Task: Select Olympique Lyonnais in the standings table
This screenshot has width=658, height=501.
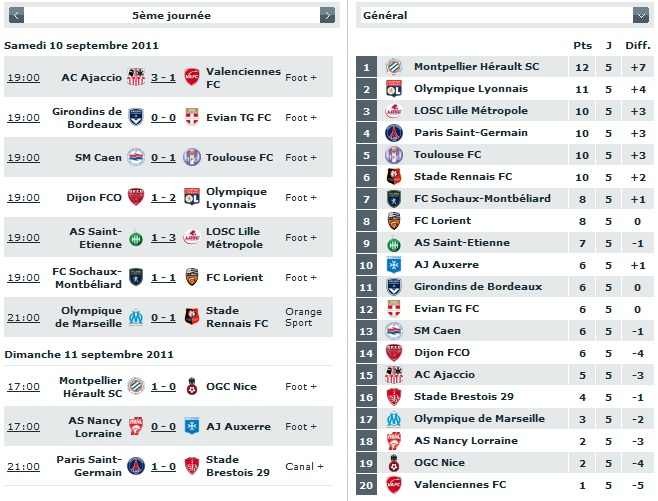Action: pos(471,89)
